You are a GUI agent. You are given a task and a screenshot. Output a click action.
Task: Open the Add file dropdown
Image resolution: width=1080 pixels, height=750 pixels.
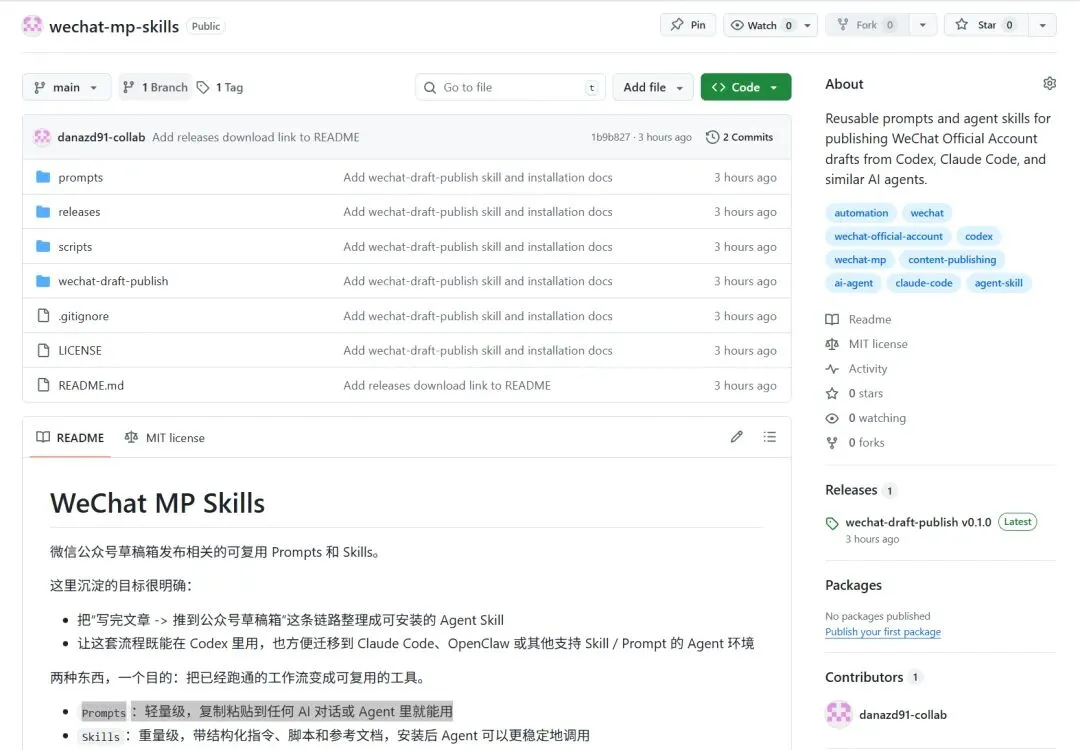652,87
